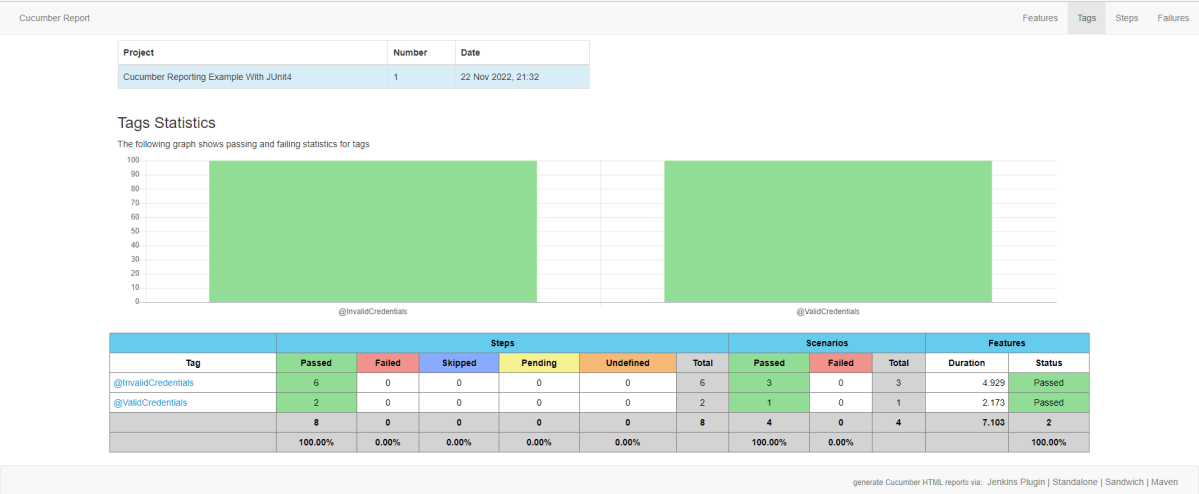Click the green @InvalidCredentials chart bar
Screen dimensions: 1199x494
[373, 231]
